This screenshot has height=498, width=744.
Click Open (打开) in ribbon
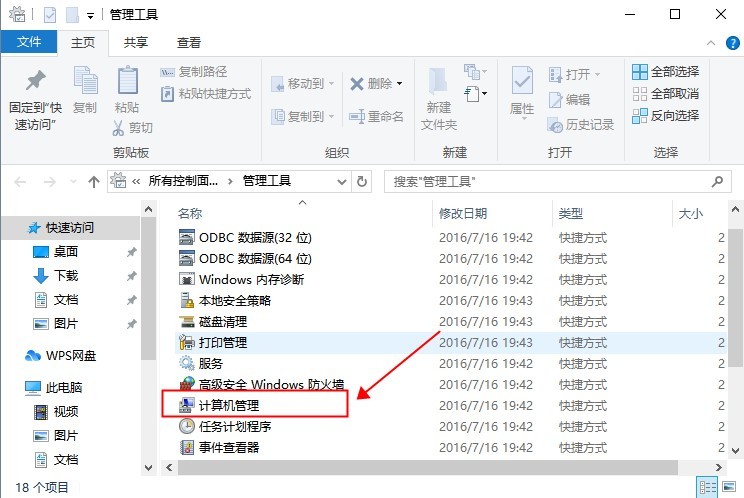(x=574, y=74)
